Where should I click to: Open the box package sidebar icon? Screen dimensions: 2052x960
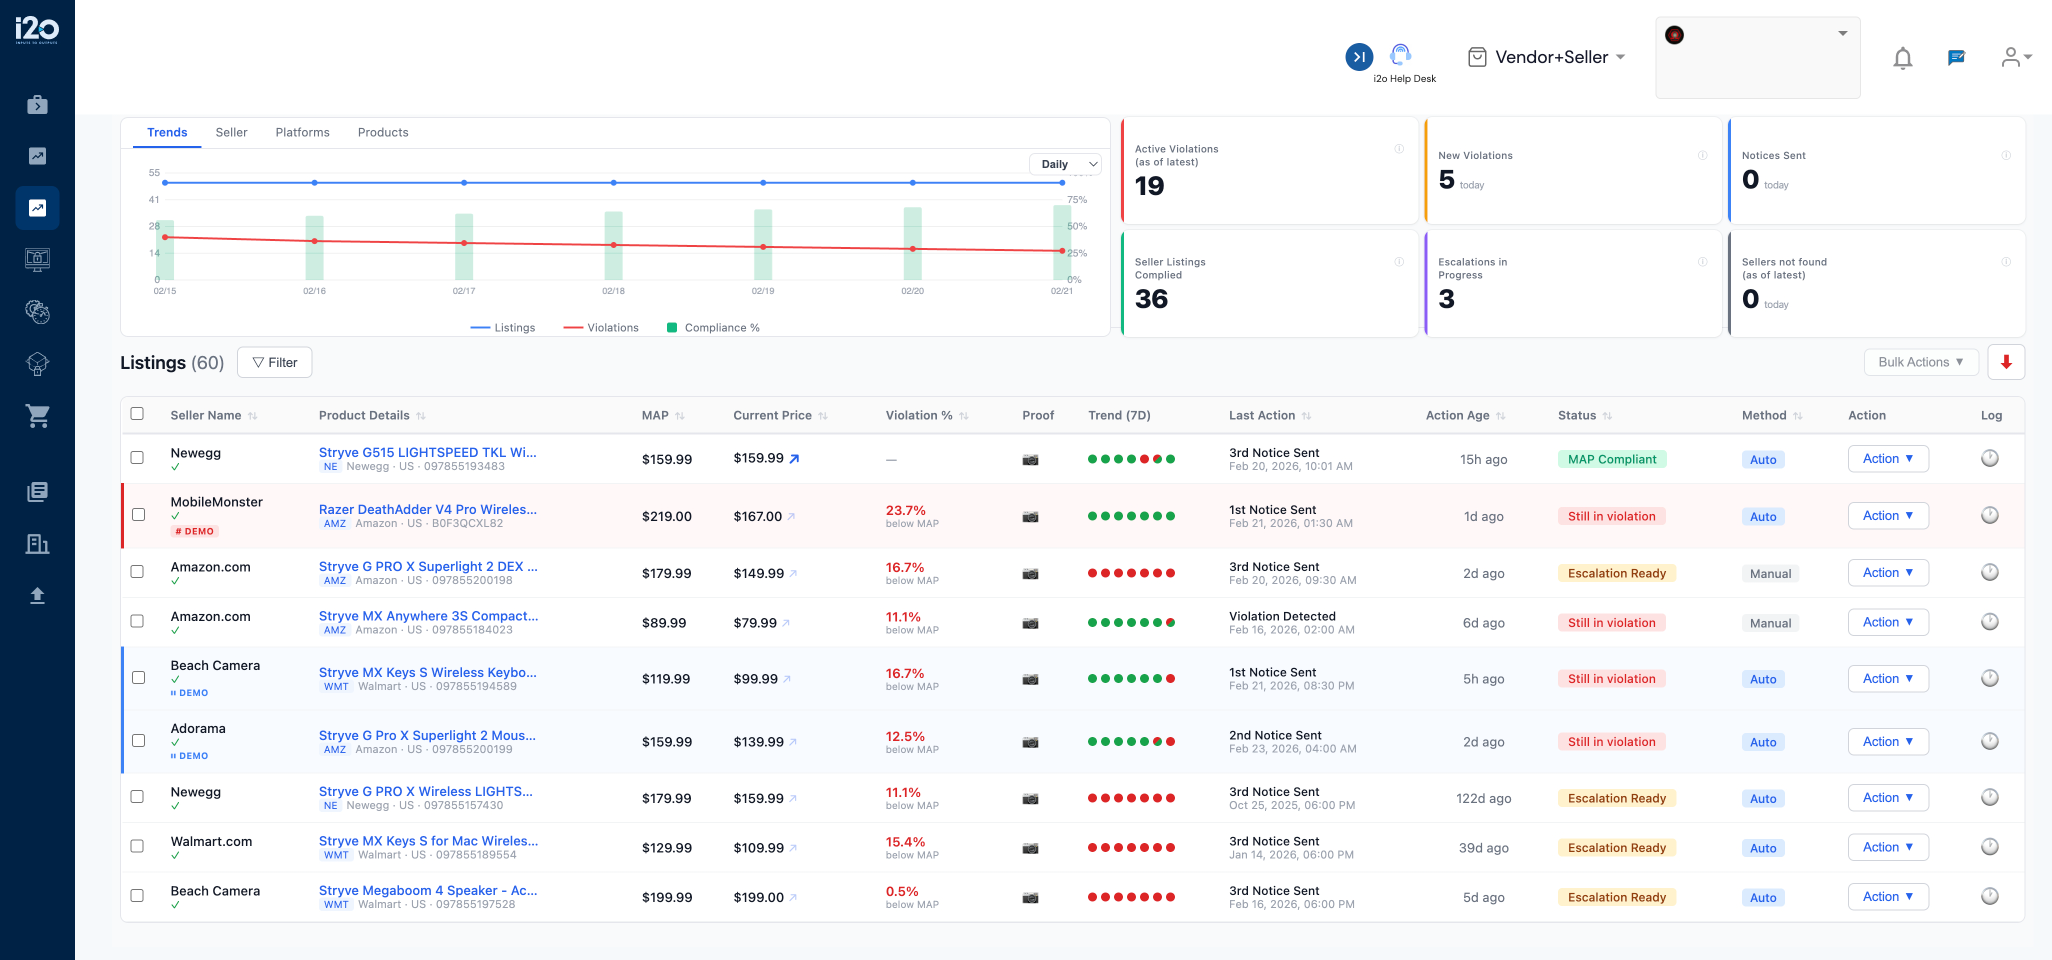[x=37, y=364]
